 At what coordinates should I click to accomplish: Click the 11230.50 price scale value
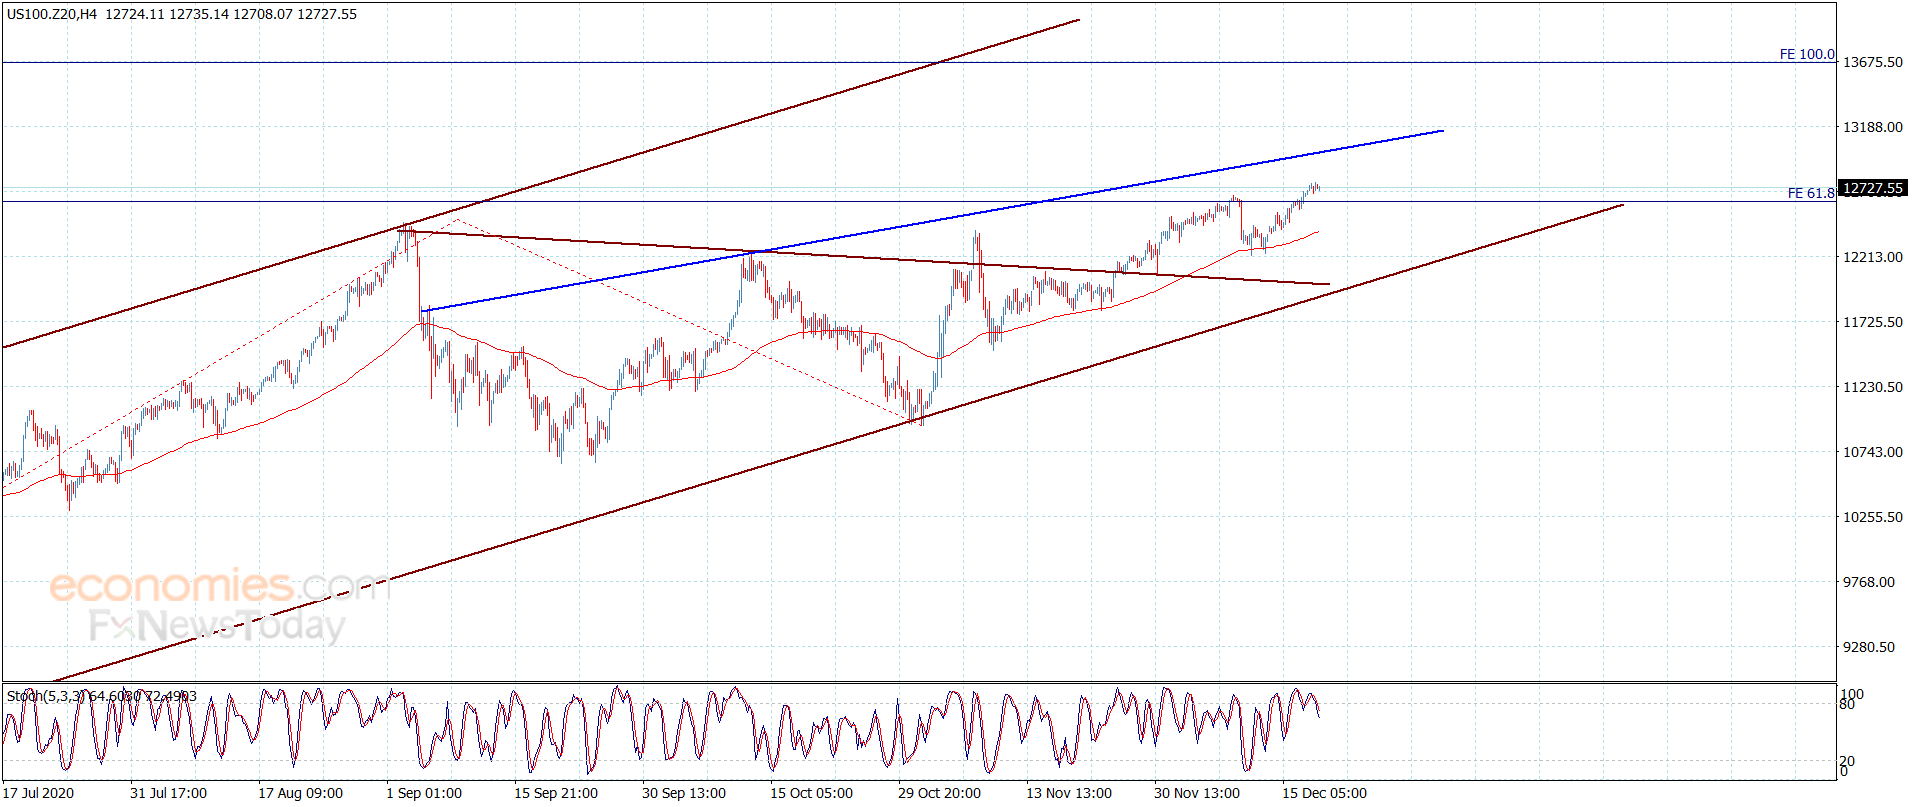(x=1873, y=387)
